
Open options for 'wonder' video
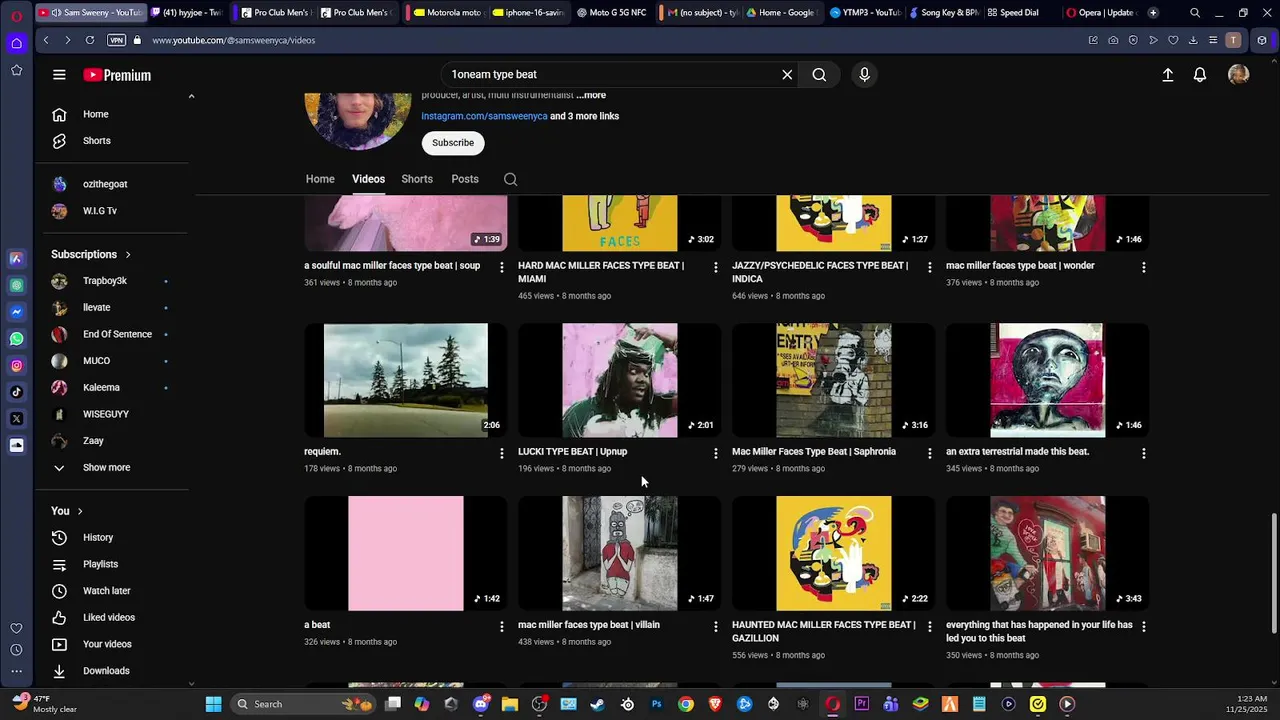click(1144, 268)
